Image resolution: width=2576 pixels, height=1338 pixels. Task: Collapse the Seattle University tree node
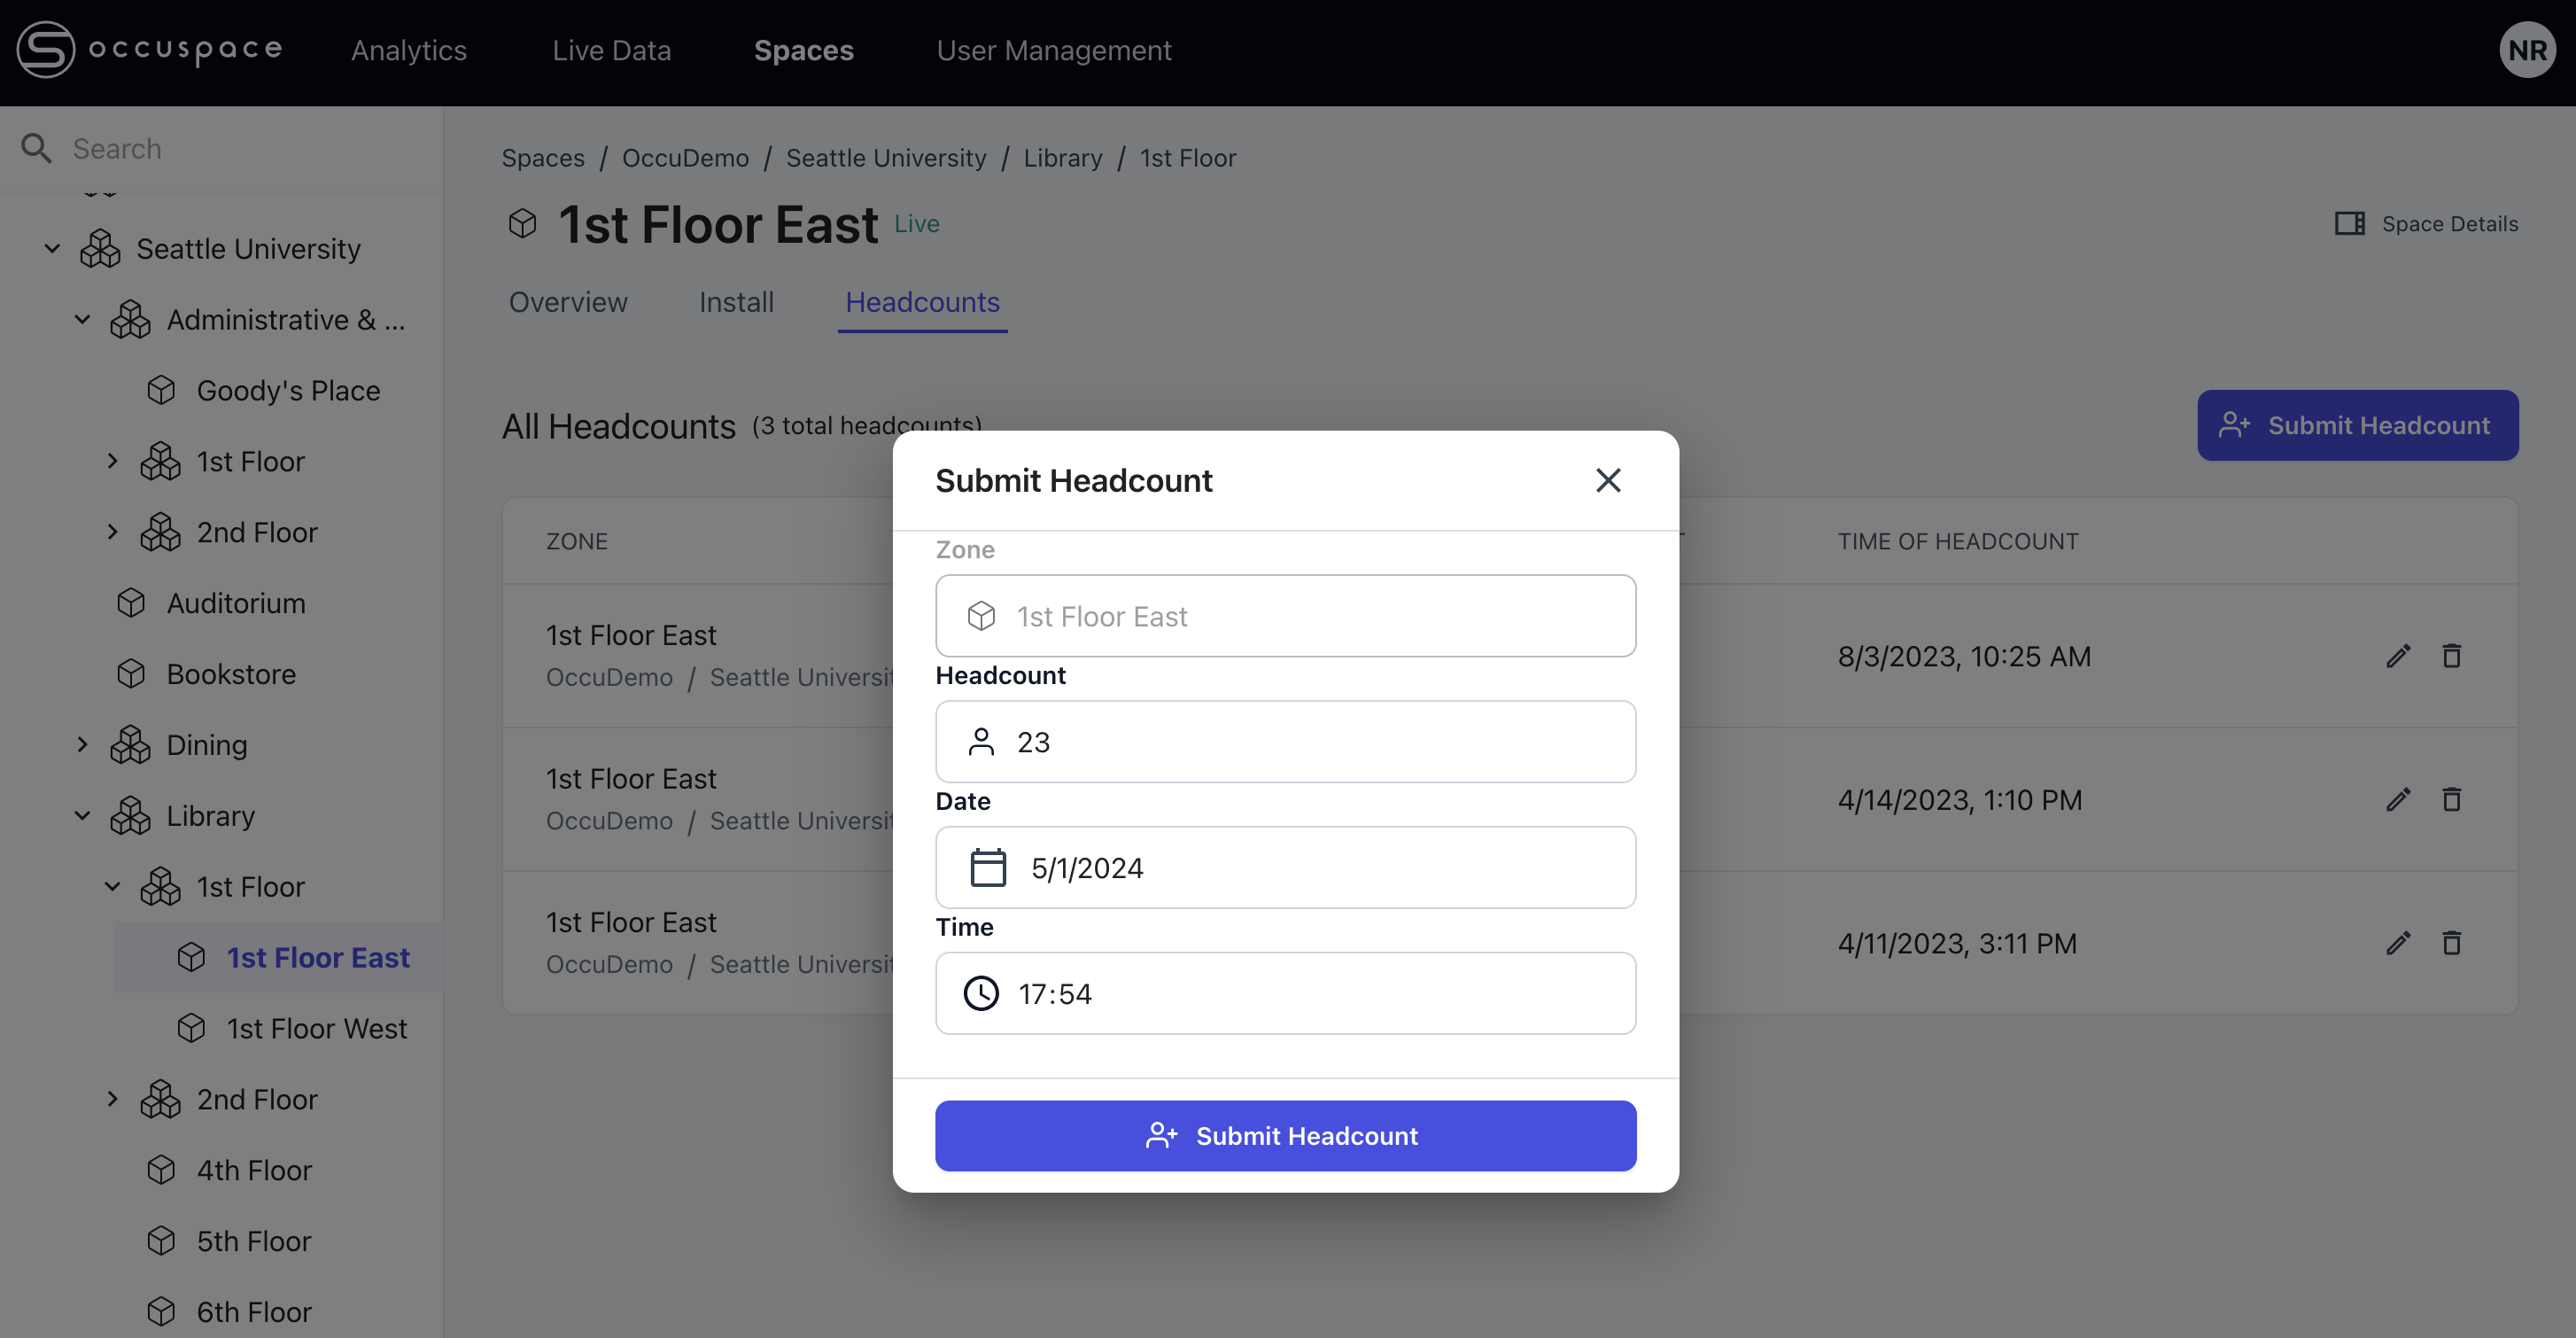coord(52,248)
